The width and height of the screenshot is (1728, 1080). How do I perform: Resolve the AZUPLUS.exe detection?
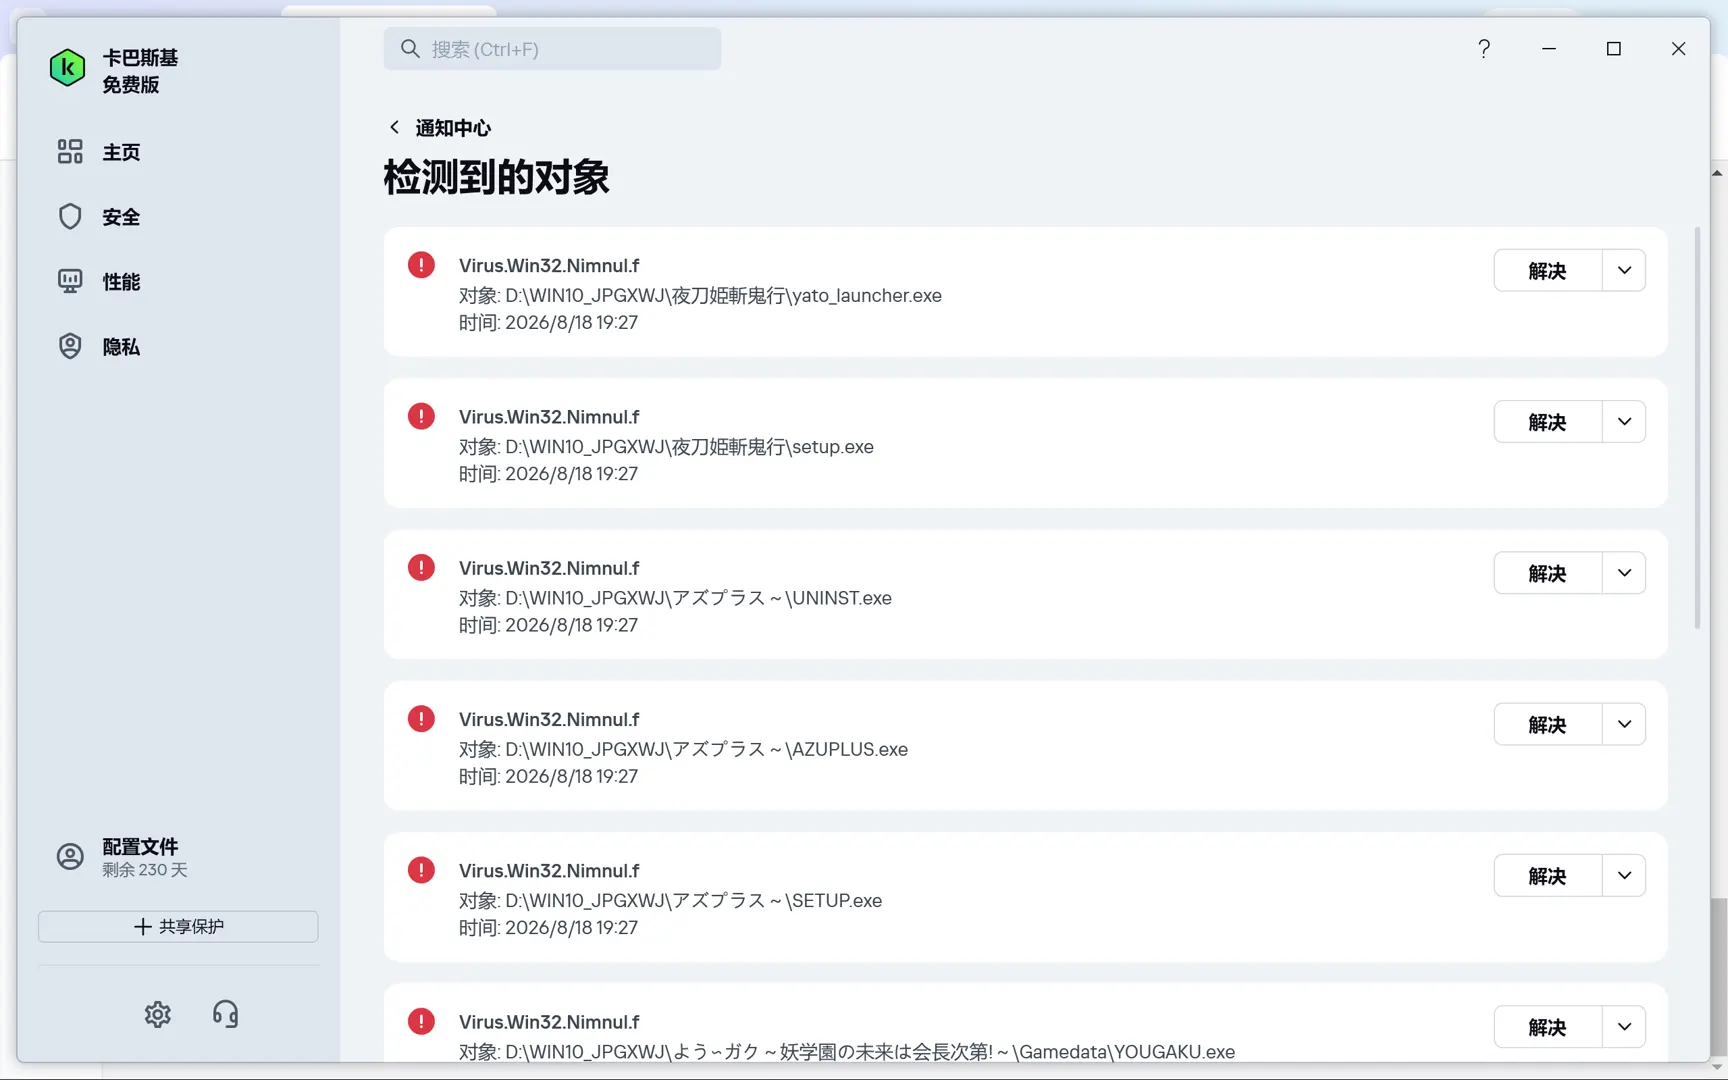(1548, 725)
